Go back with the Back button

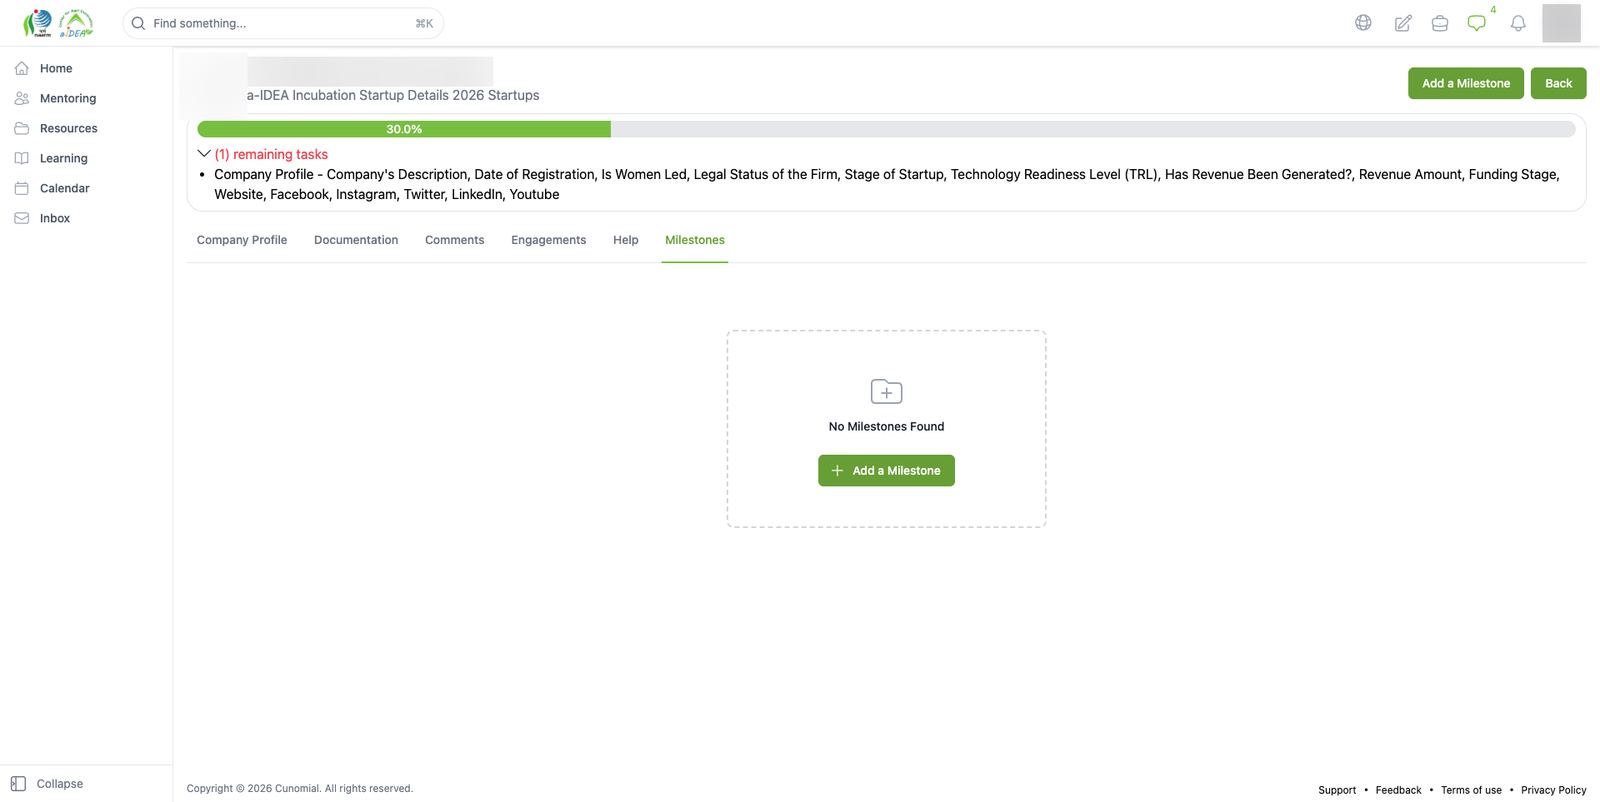coord(1558,83)
